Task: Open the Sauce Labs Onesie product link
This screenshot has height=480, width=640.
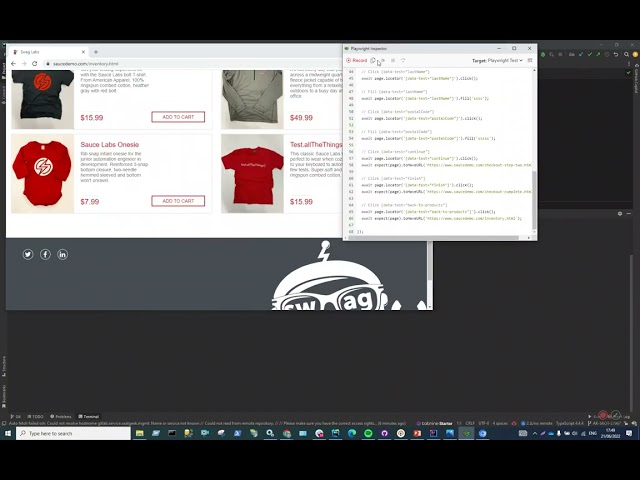Action: pyautogui.click(x=109, y=144)
